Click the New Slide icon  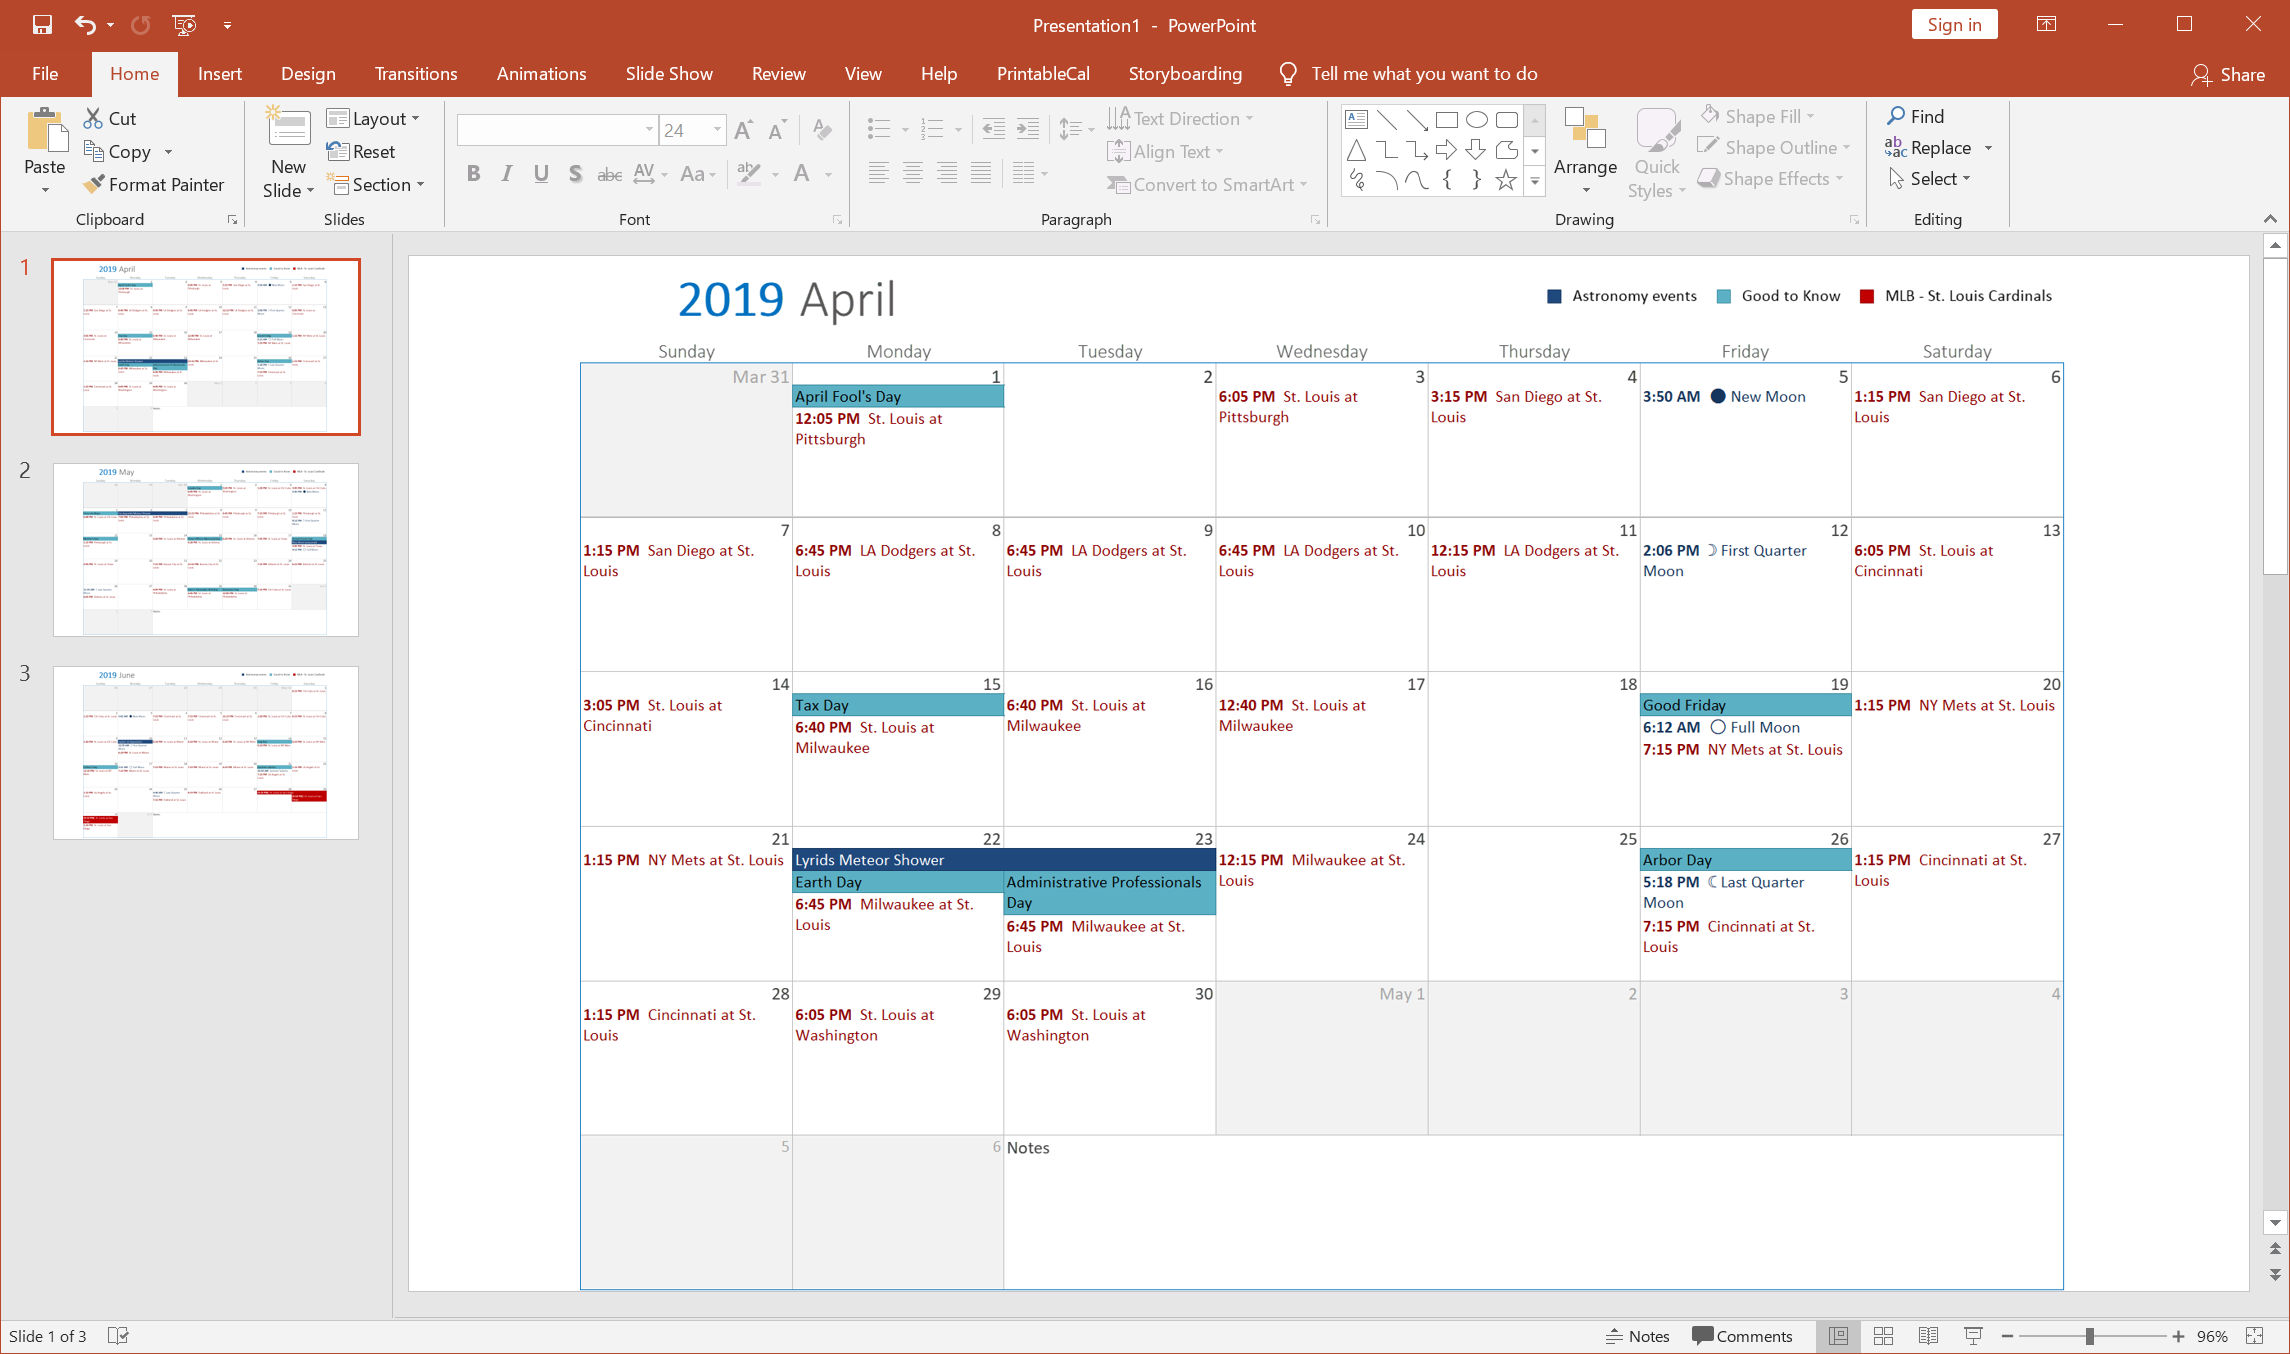(x=288, y=128)
